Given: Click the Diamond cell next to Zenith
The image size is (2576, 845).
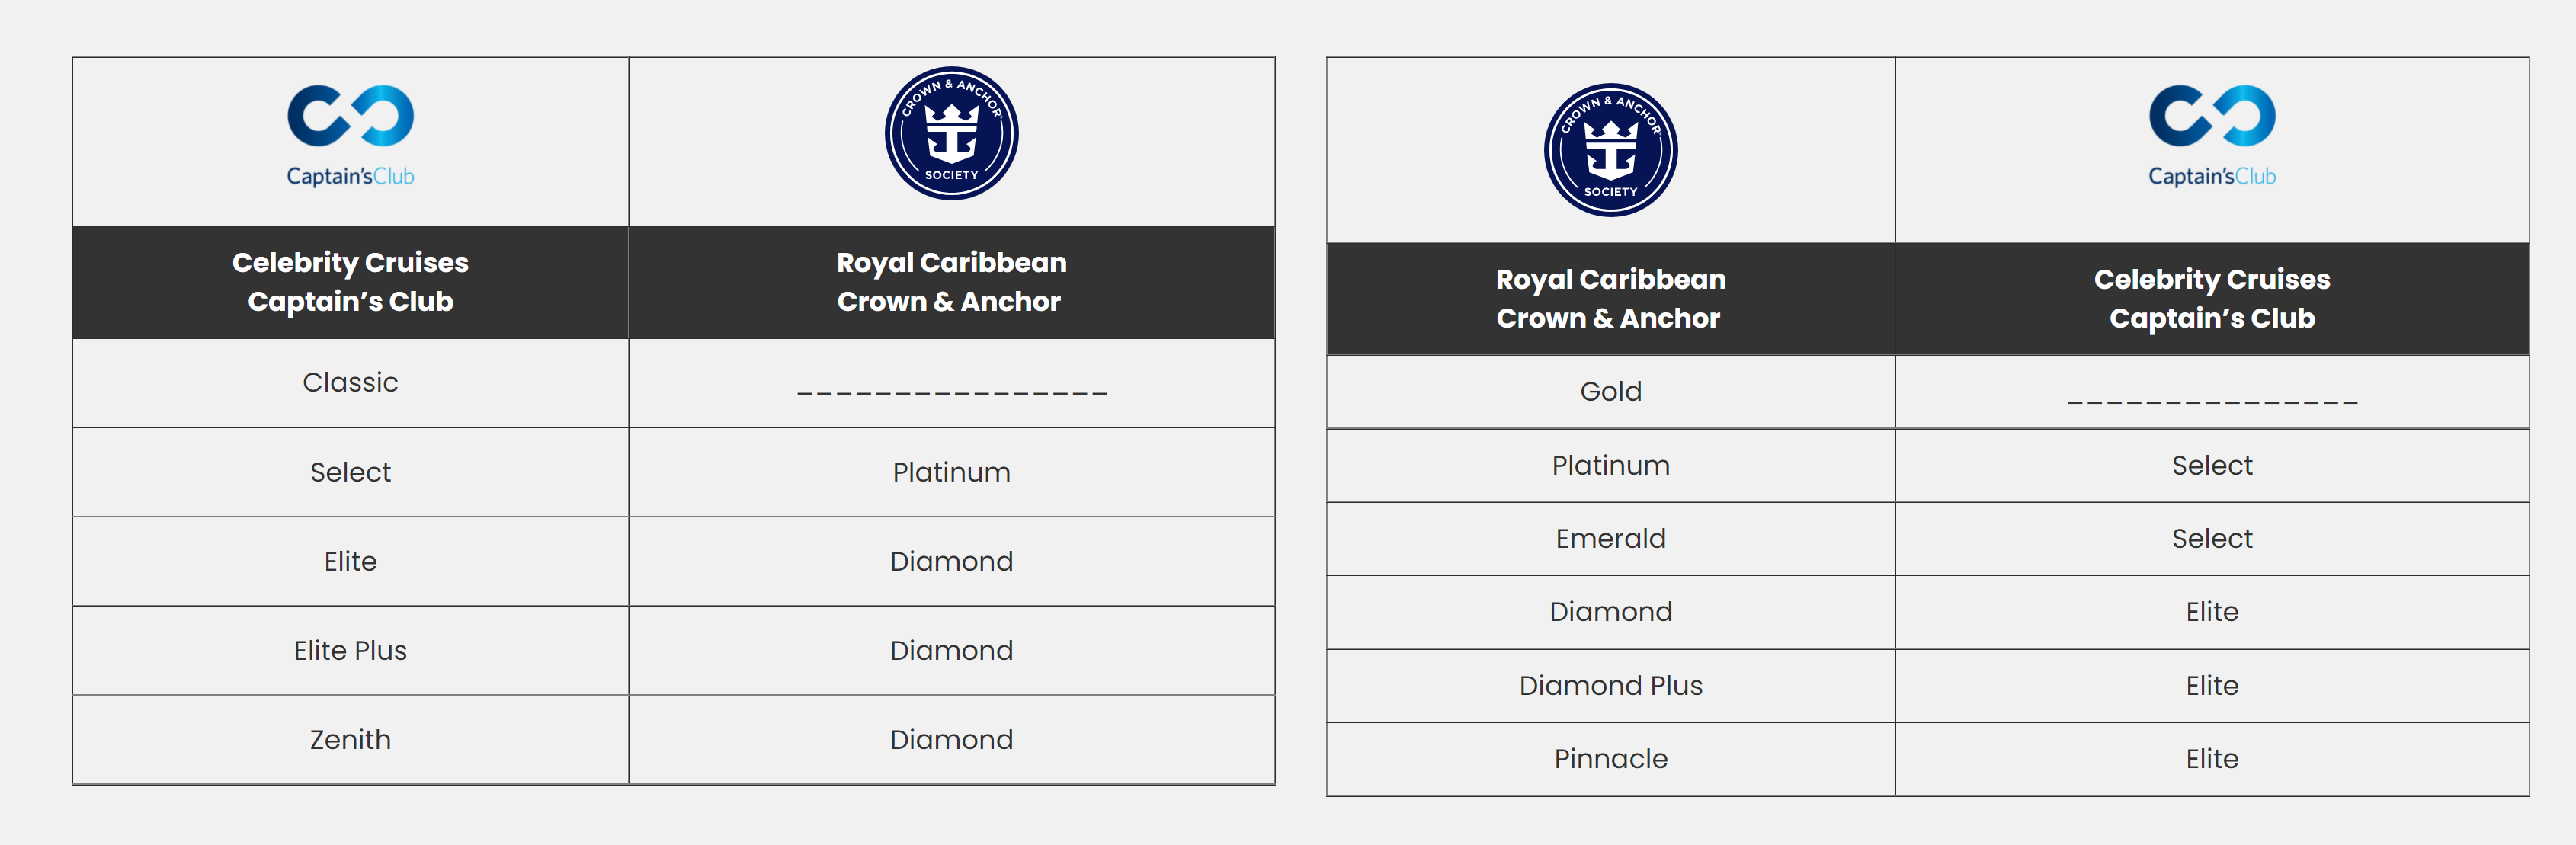Looking at the screenshot, I should [951, 740].
